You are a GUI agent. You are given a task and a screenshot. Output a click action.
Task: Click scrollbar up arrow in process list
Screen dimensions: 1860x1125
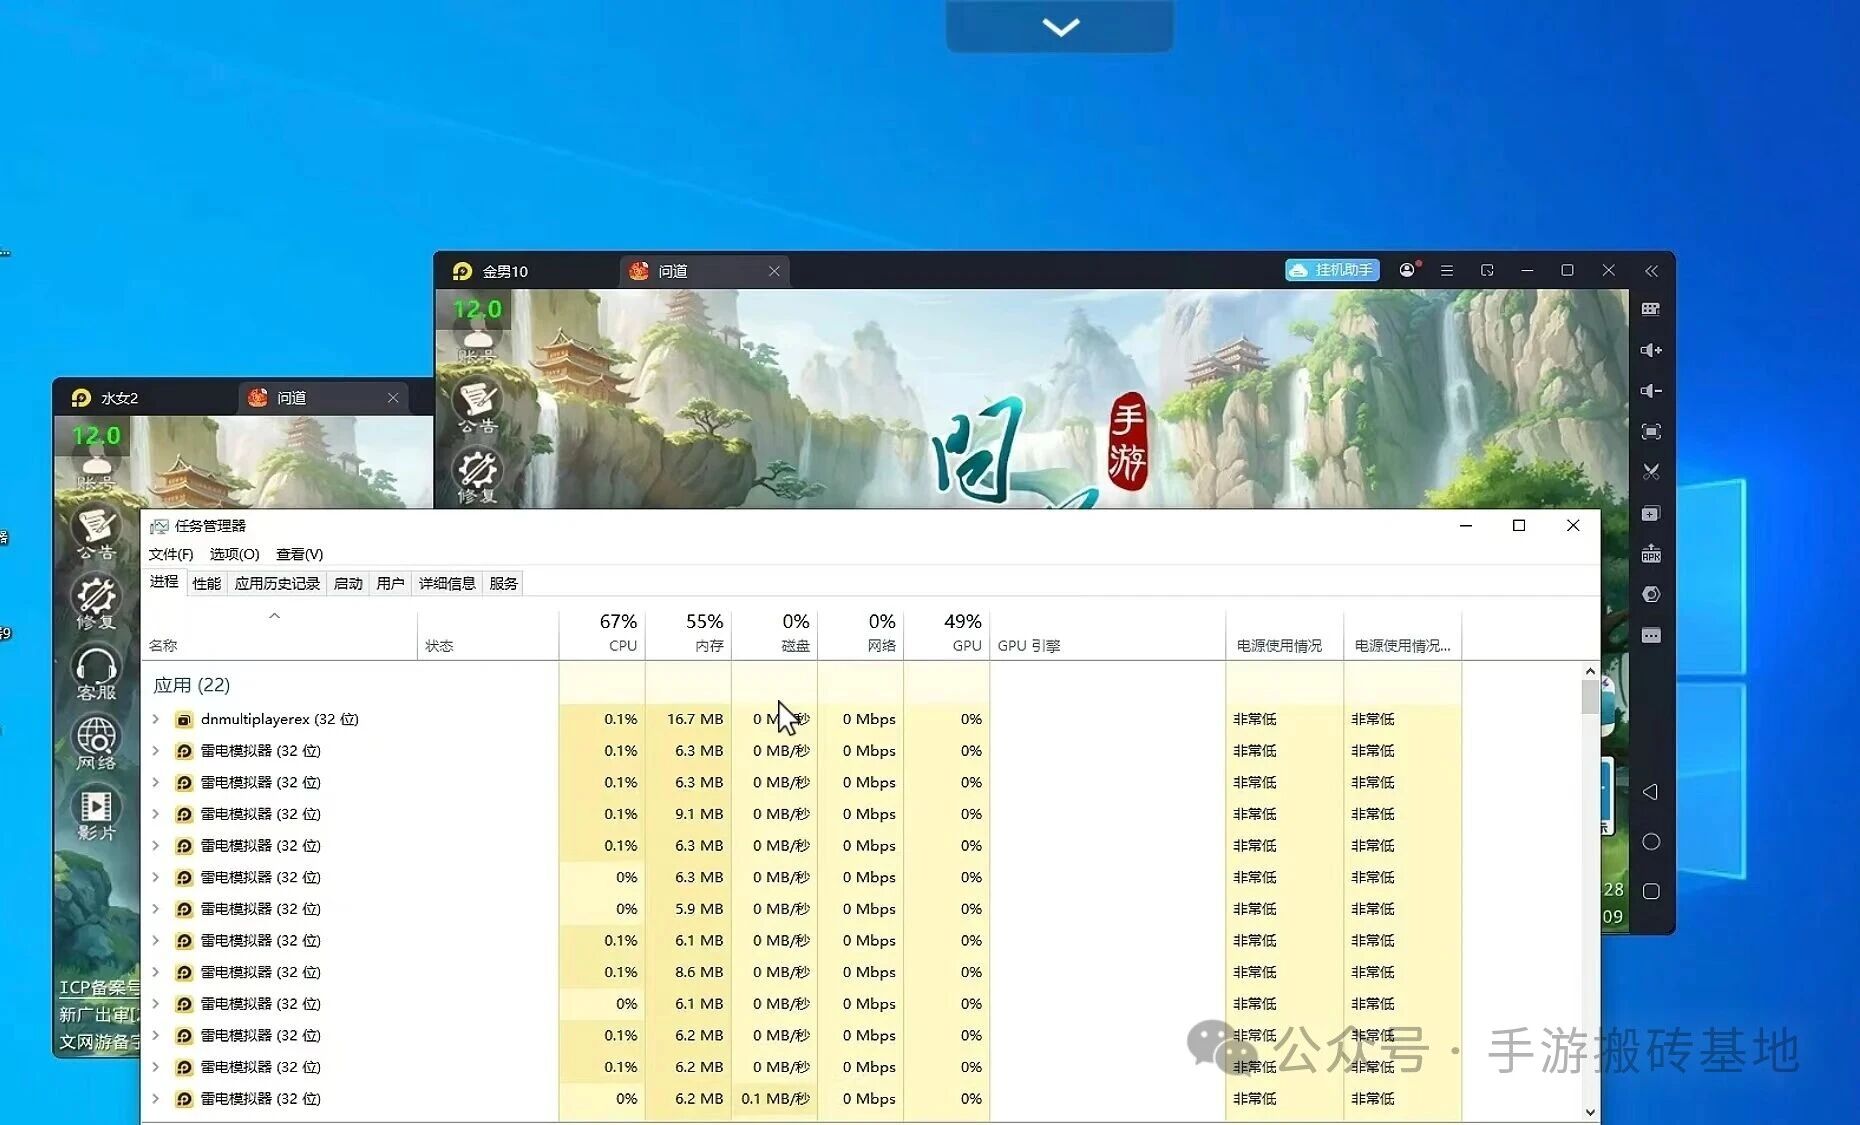1590,672
